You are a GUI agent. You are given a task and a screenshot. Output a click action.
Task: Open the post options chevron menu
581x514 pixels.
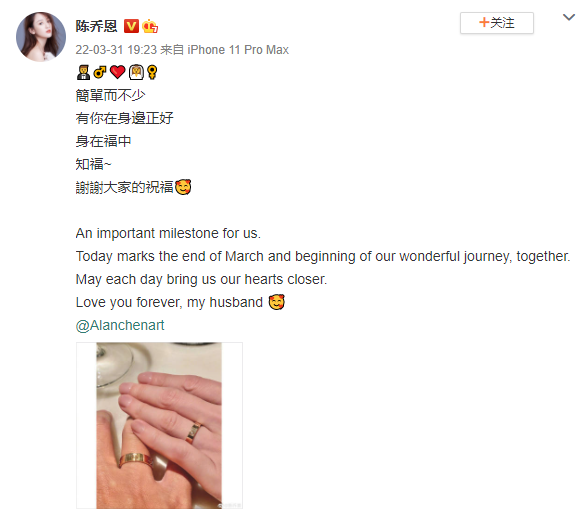point(568,17)
